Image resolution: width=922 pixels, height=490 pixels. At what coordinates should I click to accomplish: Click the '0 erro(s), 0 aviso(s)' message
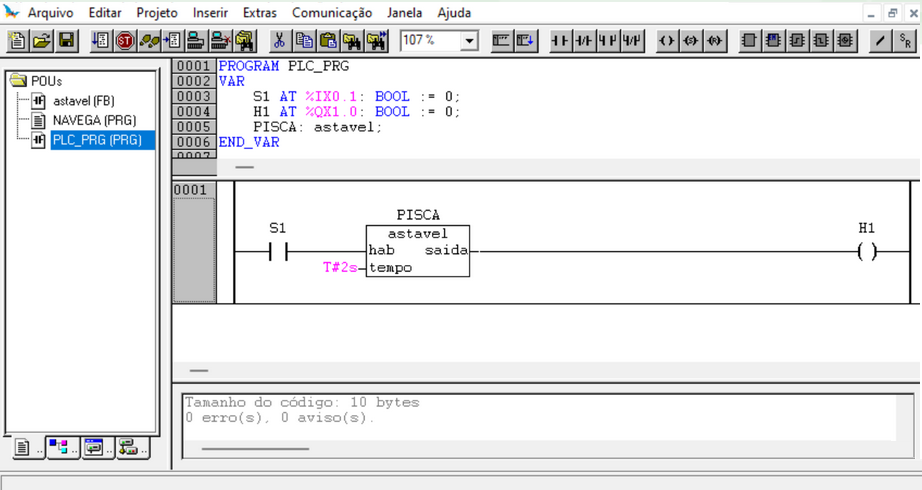tap(279, 418)
